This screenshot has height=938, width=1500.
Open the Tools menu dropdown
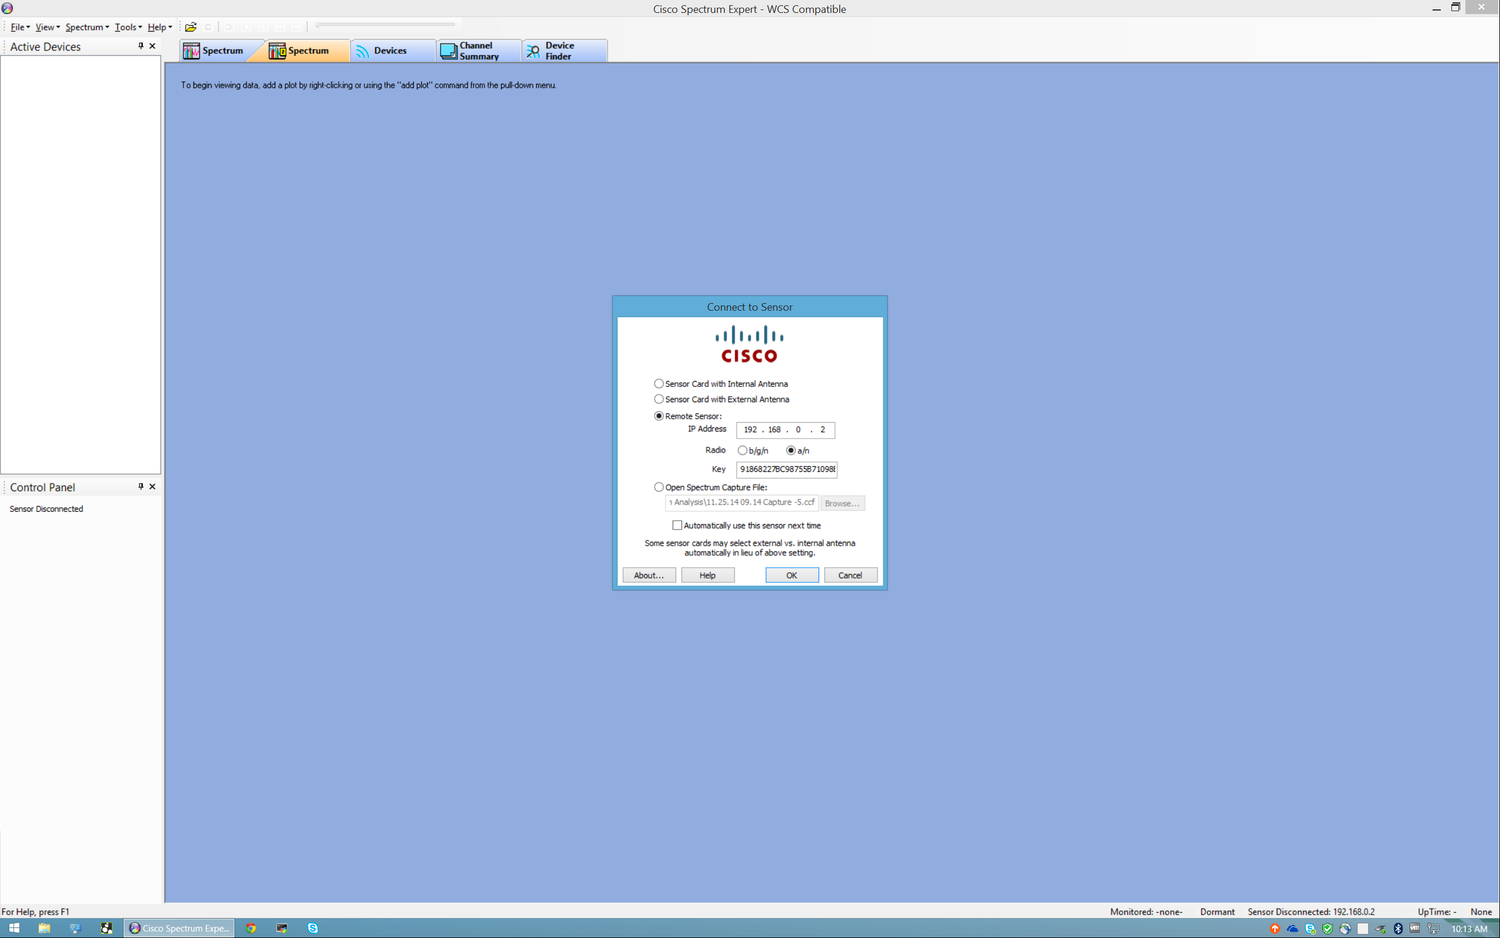128,27
